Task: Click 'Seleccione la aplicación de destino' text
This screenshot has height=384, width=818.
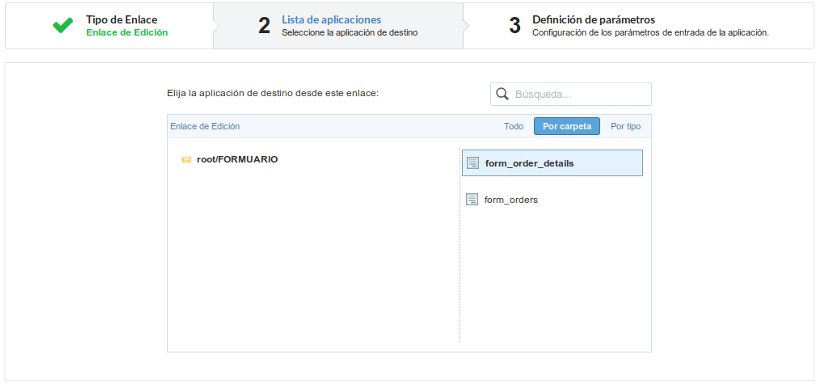Action: pyautogui.click(x=350, y=33)
